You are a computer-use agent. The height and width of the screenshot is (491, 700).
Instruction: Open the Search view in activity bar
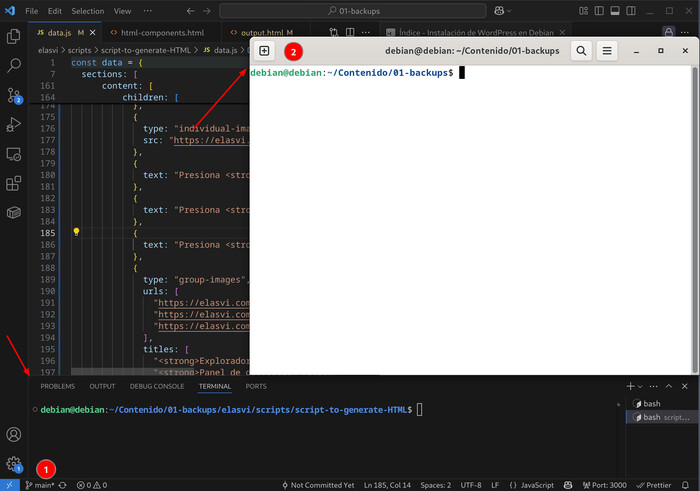13,66
